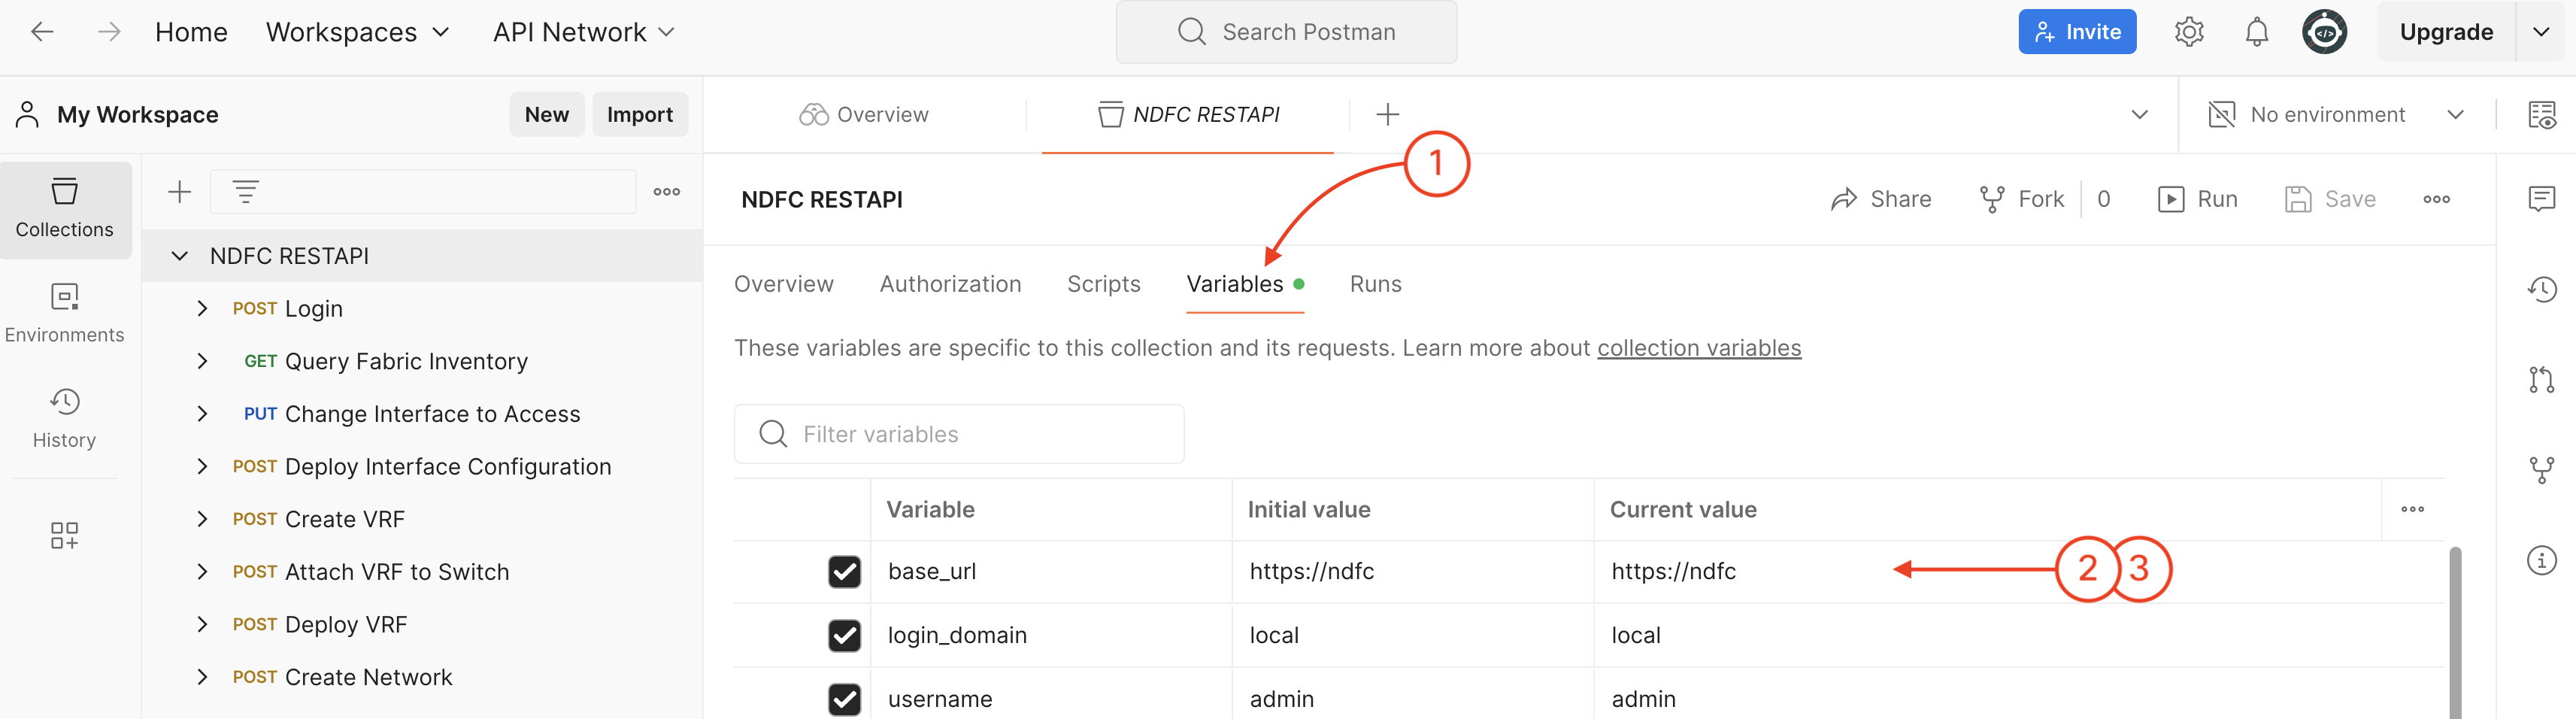Open collection variables link
The height and width of the screenshot is (719, 2576).
(1698, 349)
